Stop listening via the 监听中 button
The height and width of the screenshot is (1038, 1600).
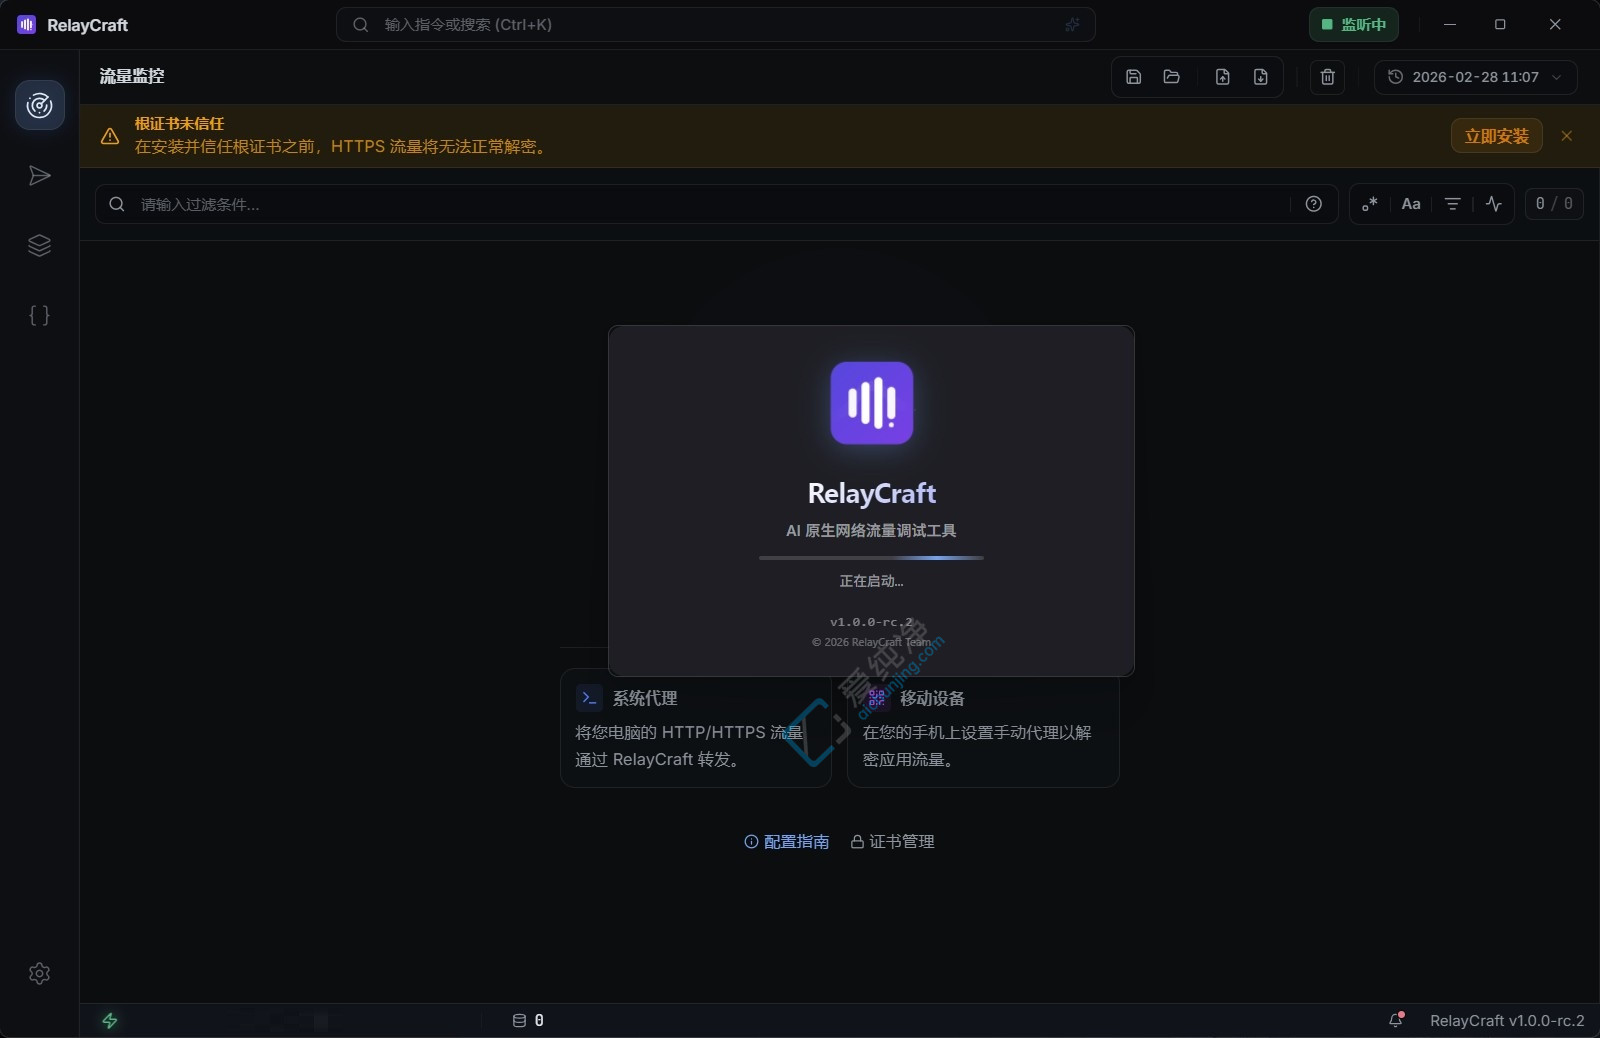point(1354,24)
